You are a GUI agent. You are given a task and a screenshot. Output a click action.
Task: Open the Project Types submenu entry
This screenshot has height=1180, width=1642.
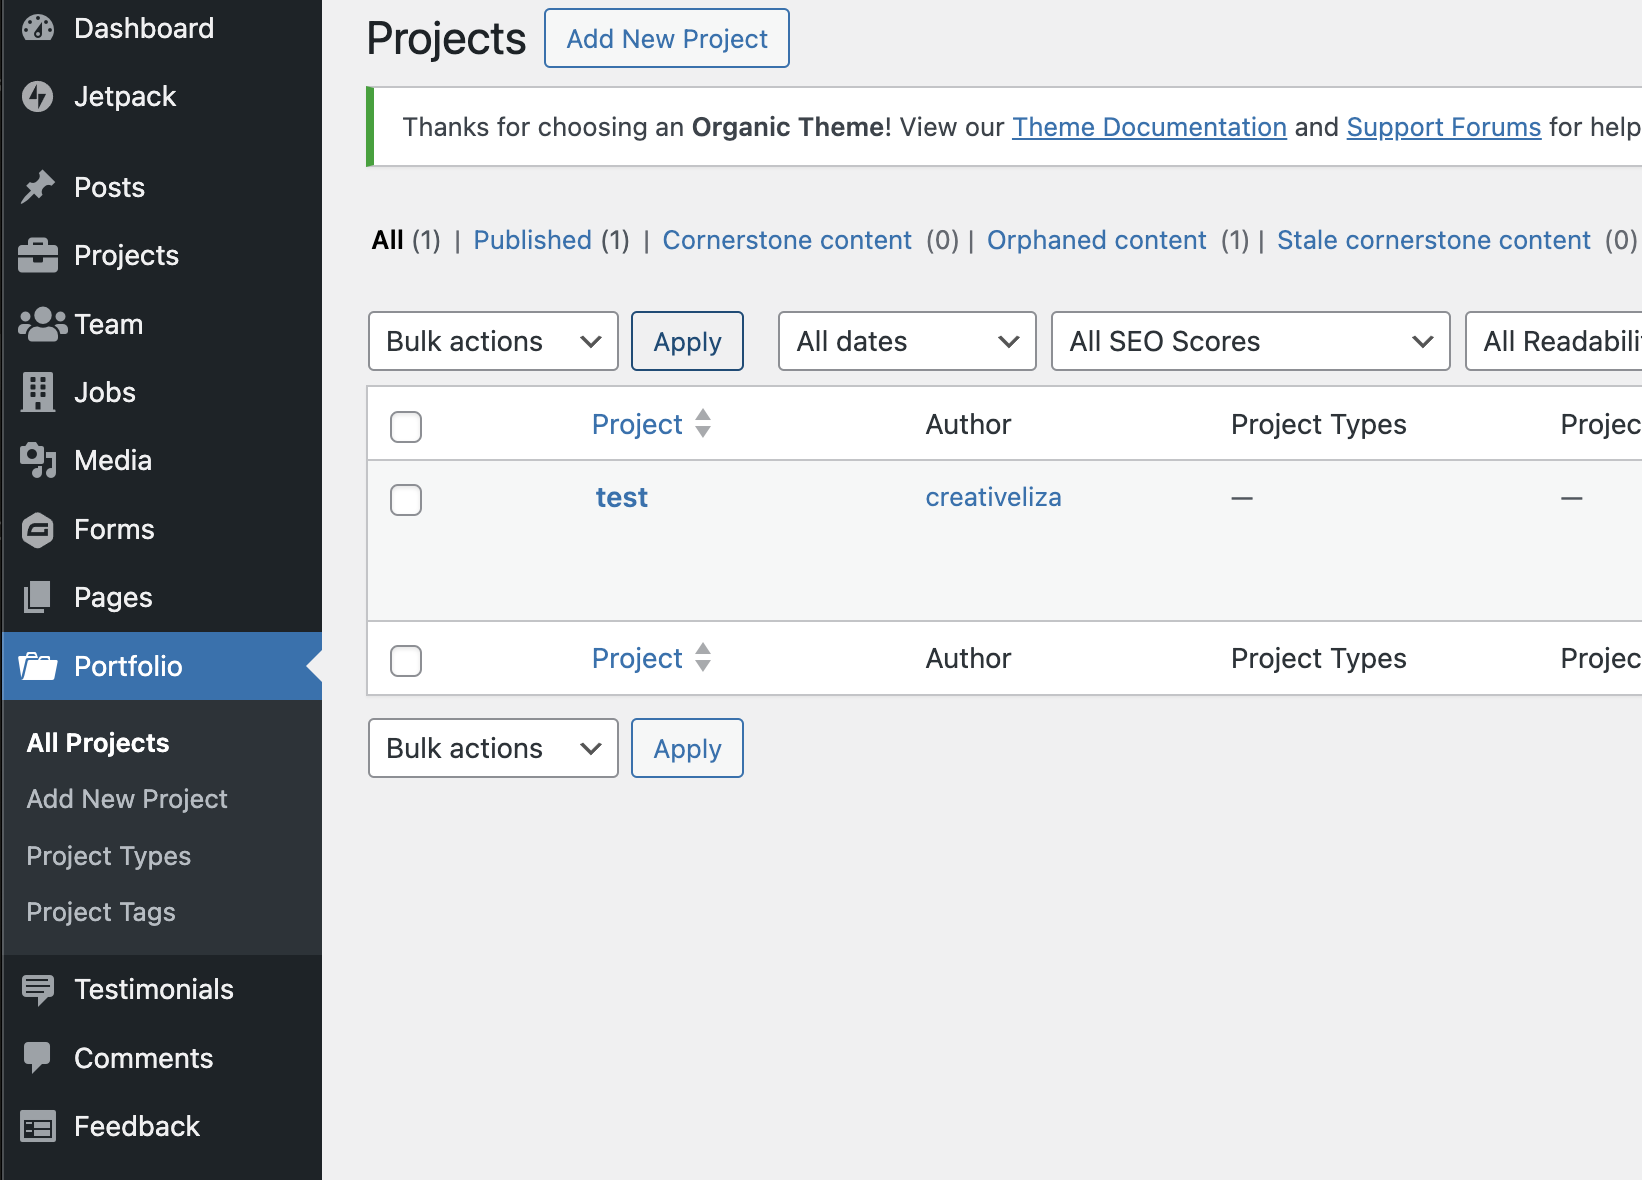109,856
